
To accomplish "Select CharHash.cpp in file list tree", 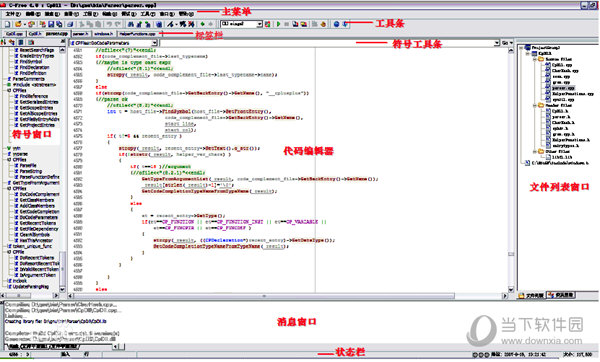I will (x=565, y=71).
